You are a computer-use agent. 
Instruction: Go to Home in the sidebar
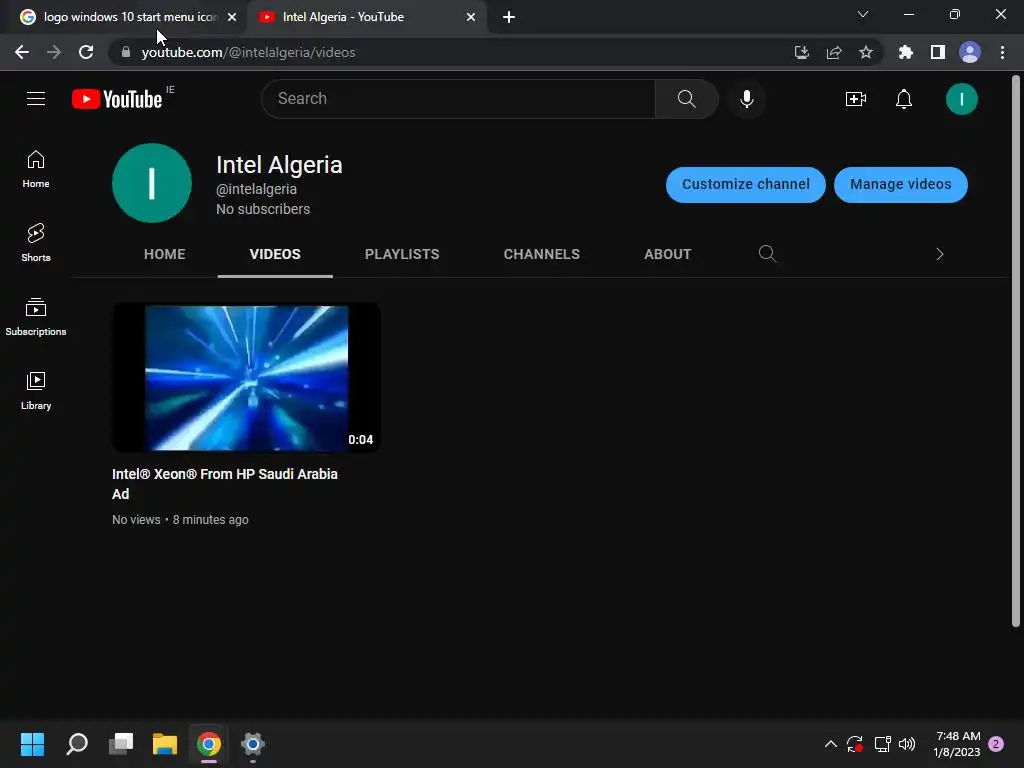coord(36,169)
